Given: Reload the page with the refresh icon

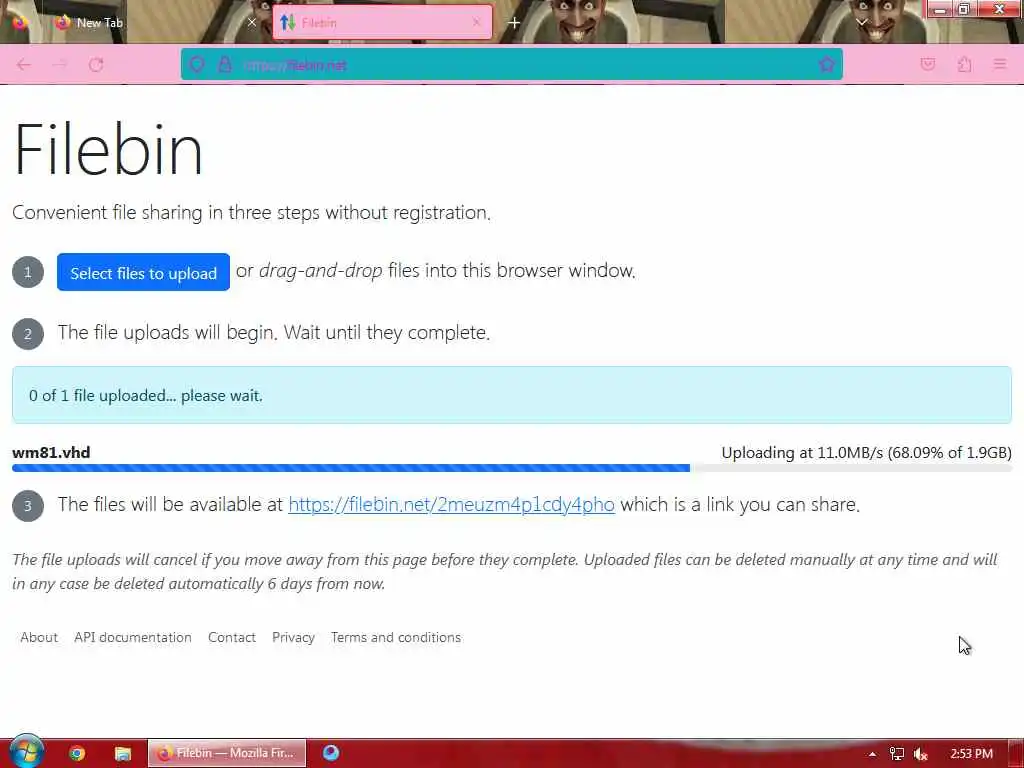Looking at the screenshot, I should pos(96,65).
